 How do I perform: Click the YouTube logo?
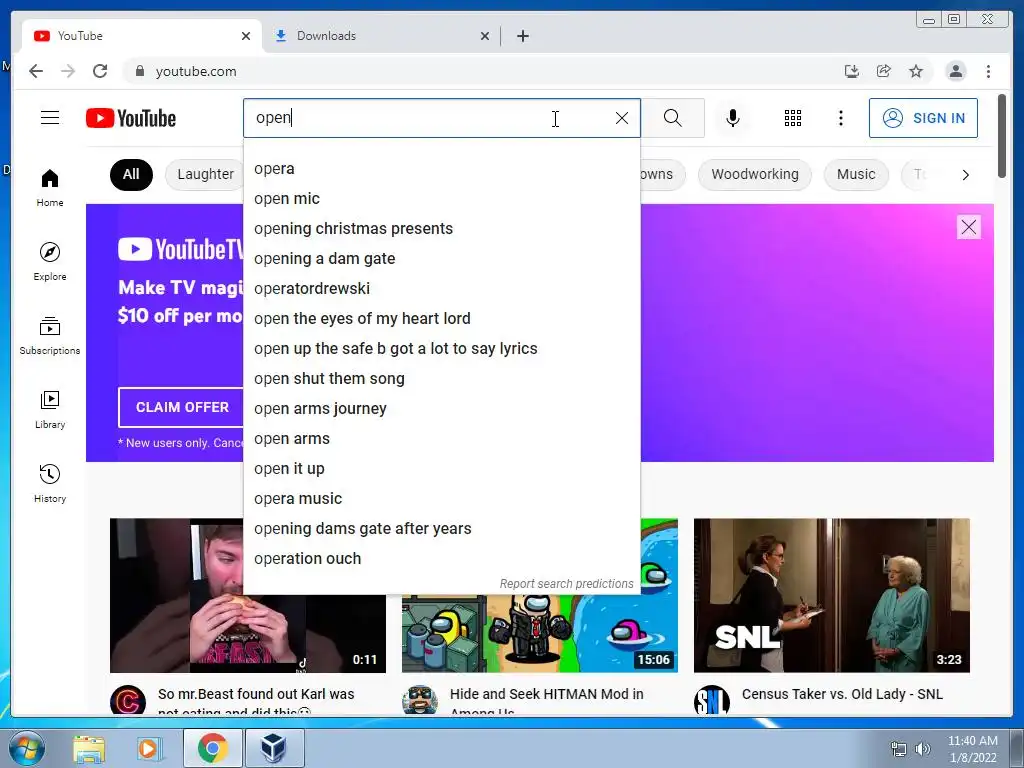point(131,118)
